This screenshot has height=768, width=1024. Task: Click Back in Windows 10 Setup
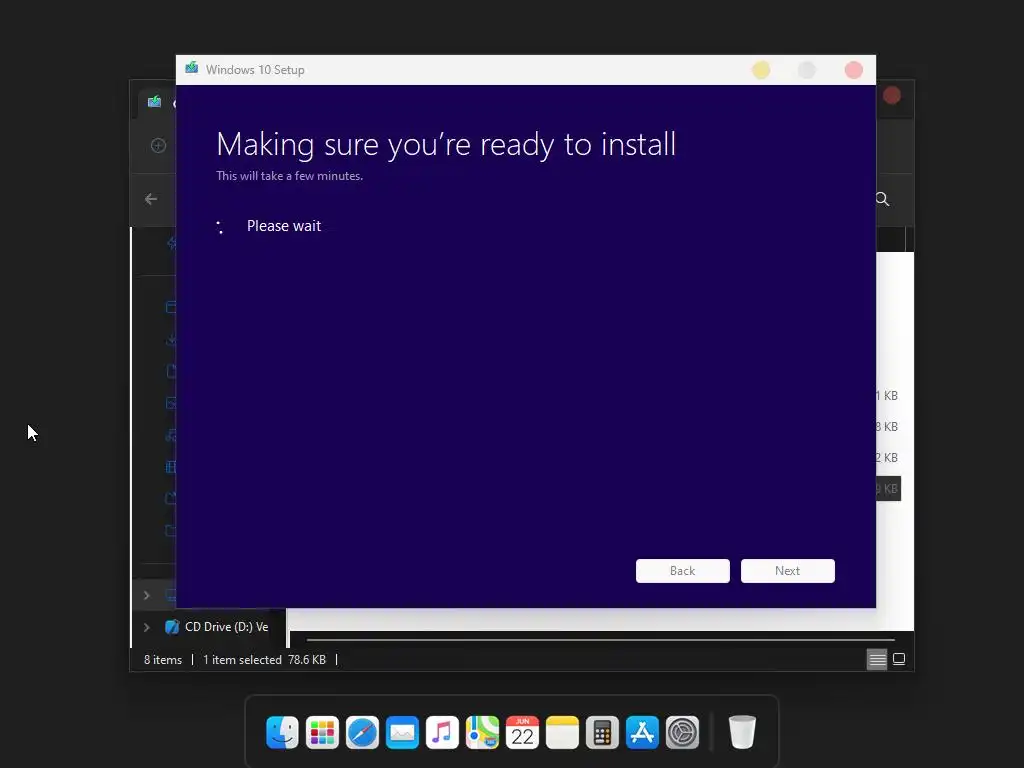[x=682, y=571]
